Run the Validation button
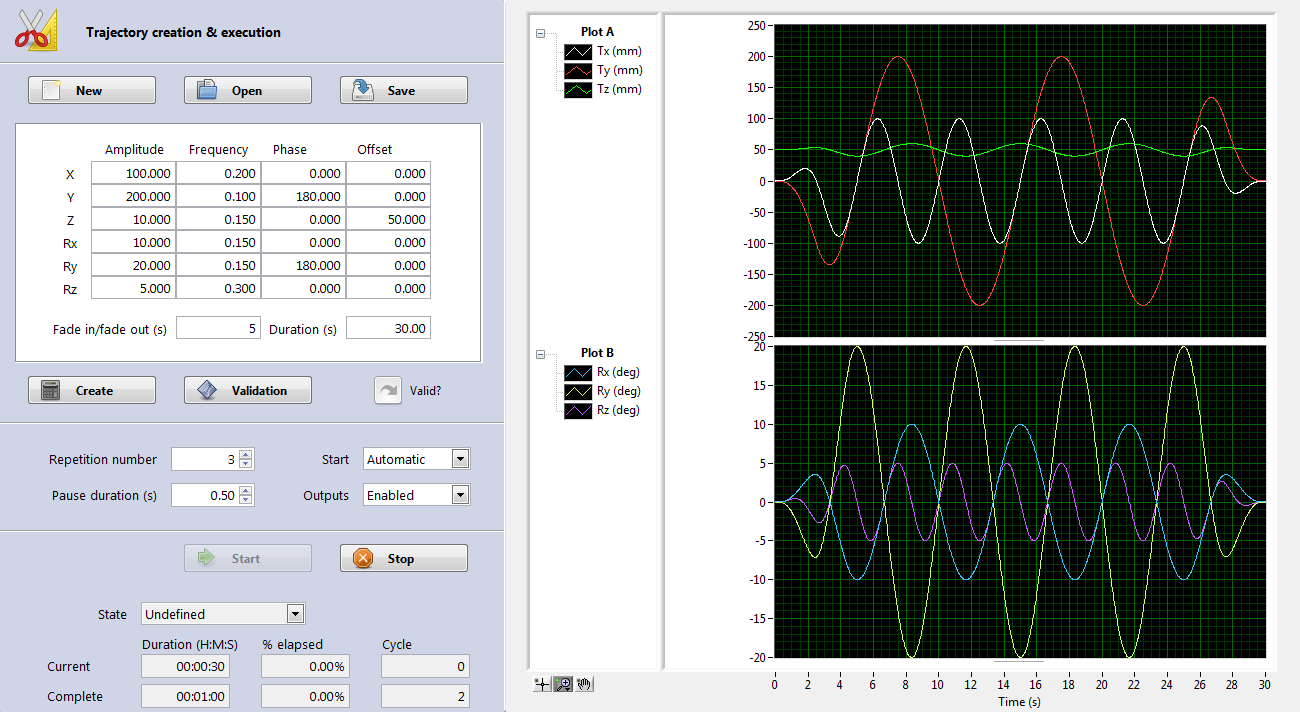The height and width of the screenshot is (712, 1300). 248,390
